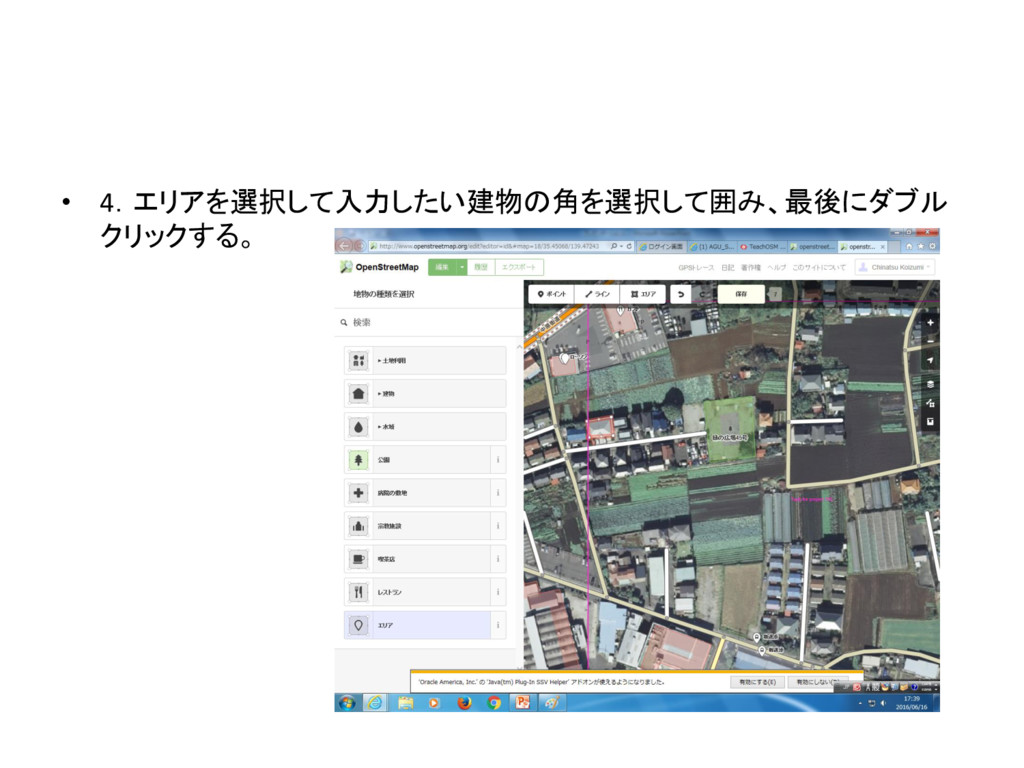Open the editor dropdown arrow next to 編集
The width and height of the screenshot is (1024, 768).
pyautogui.click(x=462, y=267)
